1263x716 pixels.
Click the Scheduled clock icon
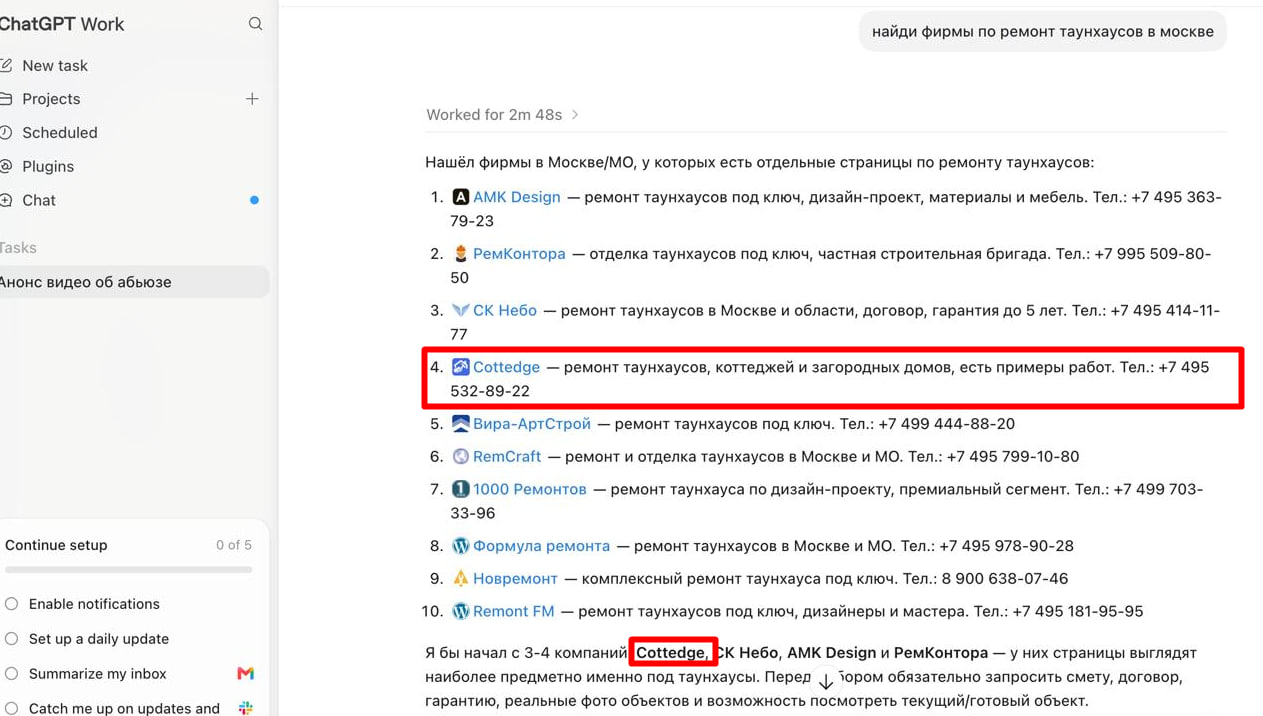6,133
